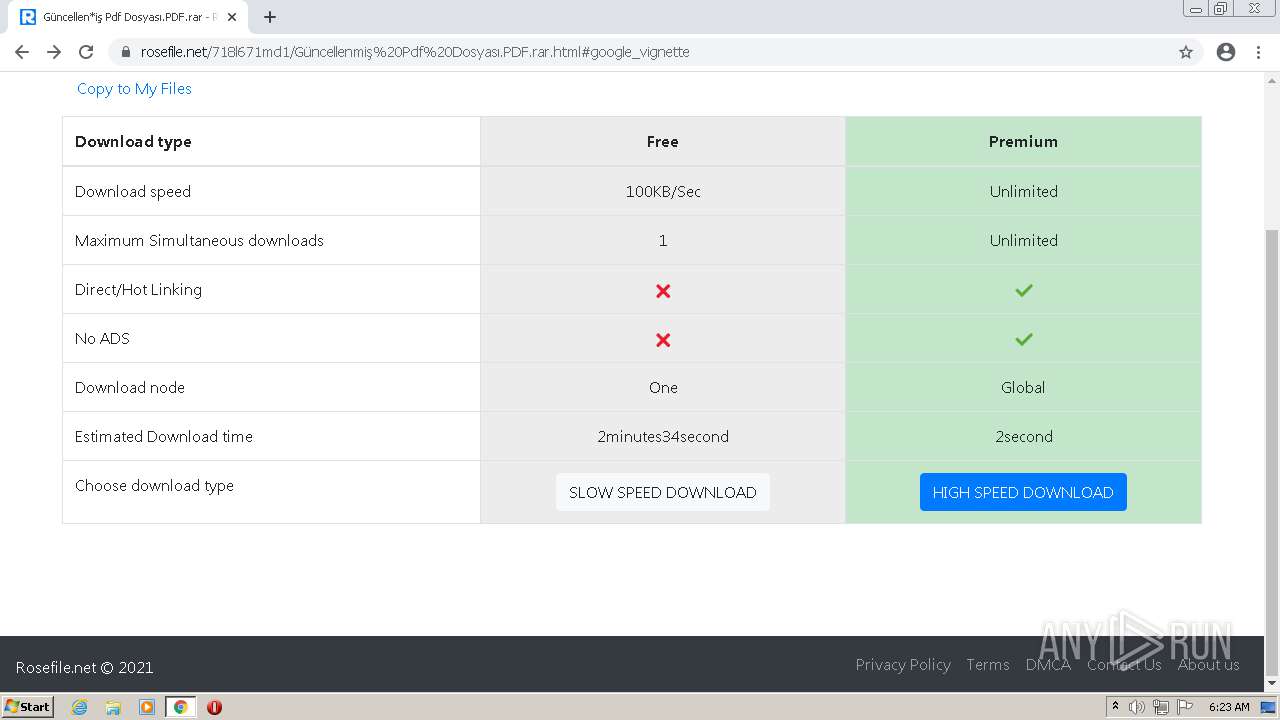Image resolution: width=1280 pixels, height=720 pixels.
Task: Select the Premium 2second estimate cell
Action: tap(1023, 436)
